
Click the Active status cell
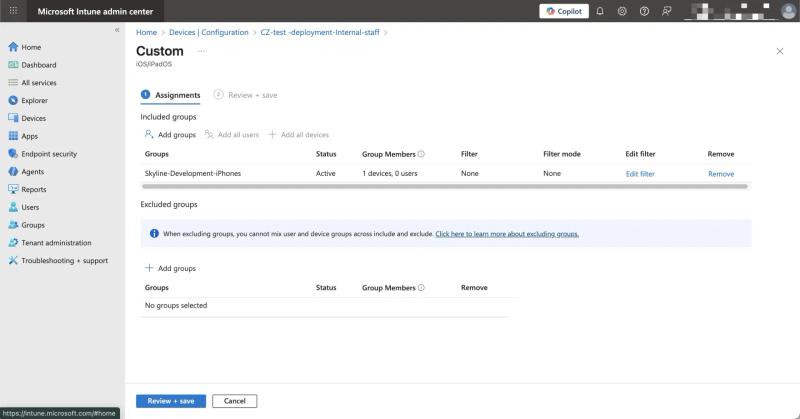[326, 174]
